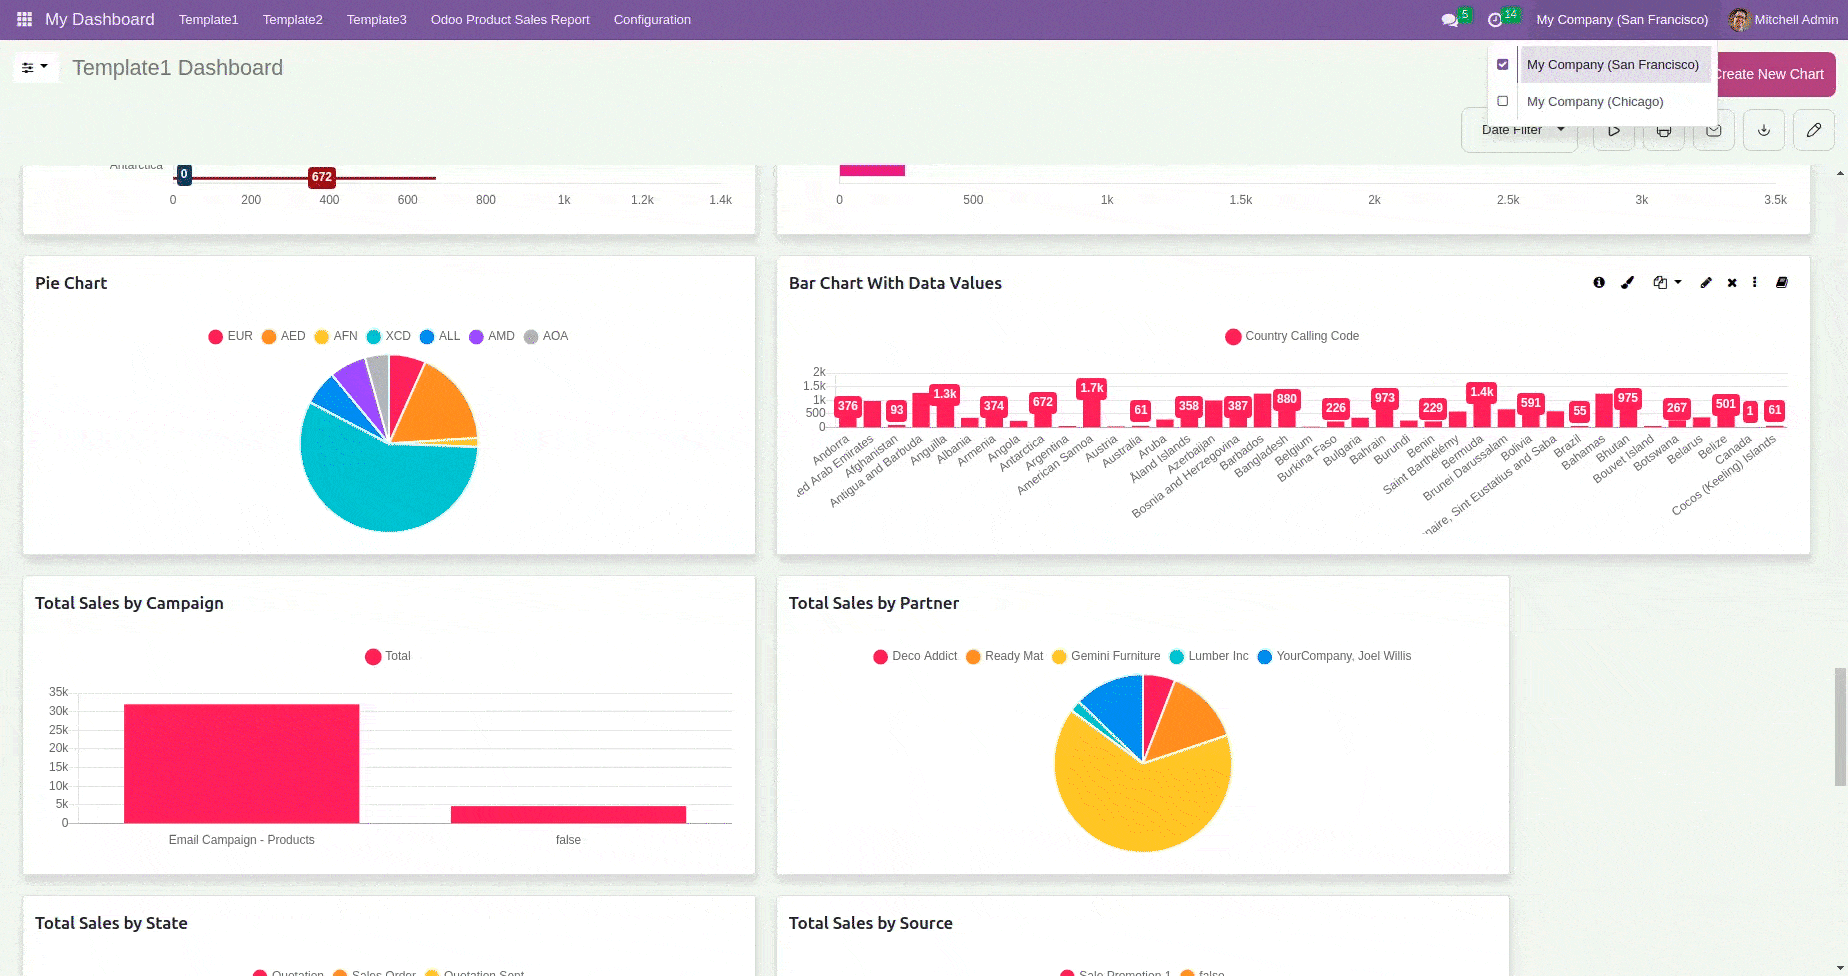Open three-dot more options on Bar Chart
Viewport: 1848px width, 976px height.
[1755, 283]
